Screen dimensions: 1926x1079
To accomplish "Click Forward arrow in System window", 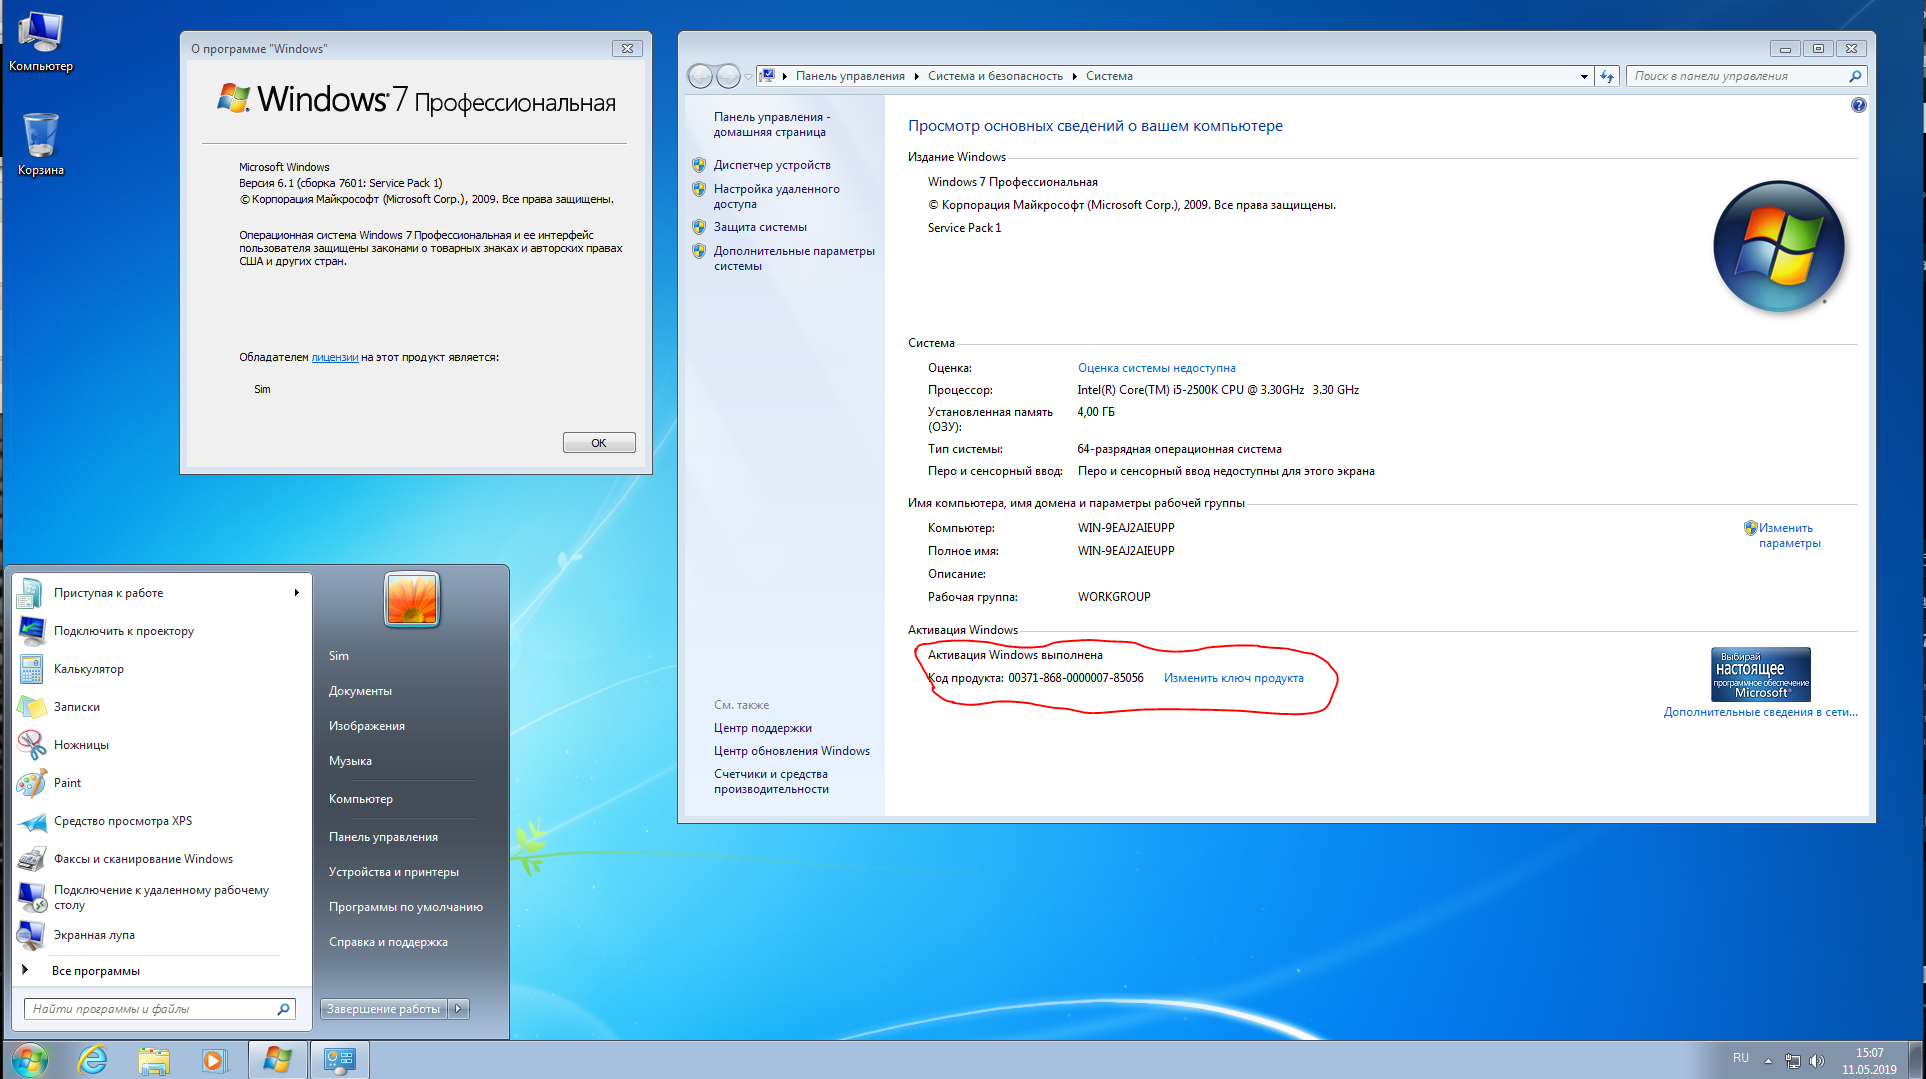I will pos(729,76).
